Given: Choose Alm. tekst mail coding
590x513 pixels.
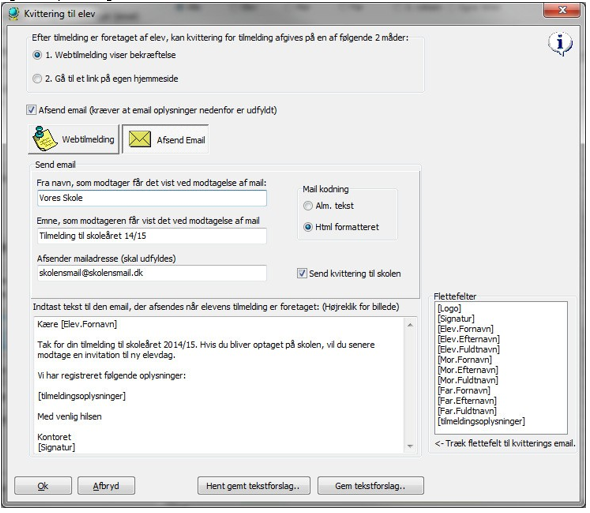Looking at the screenshot, I should pos(308,206).
